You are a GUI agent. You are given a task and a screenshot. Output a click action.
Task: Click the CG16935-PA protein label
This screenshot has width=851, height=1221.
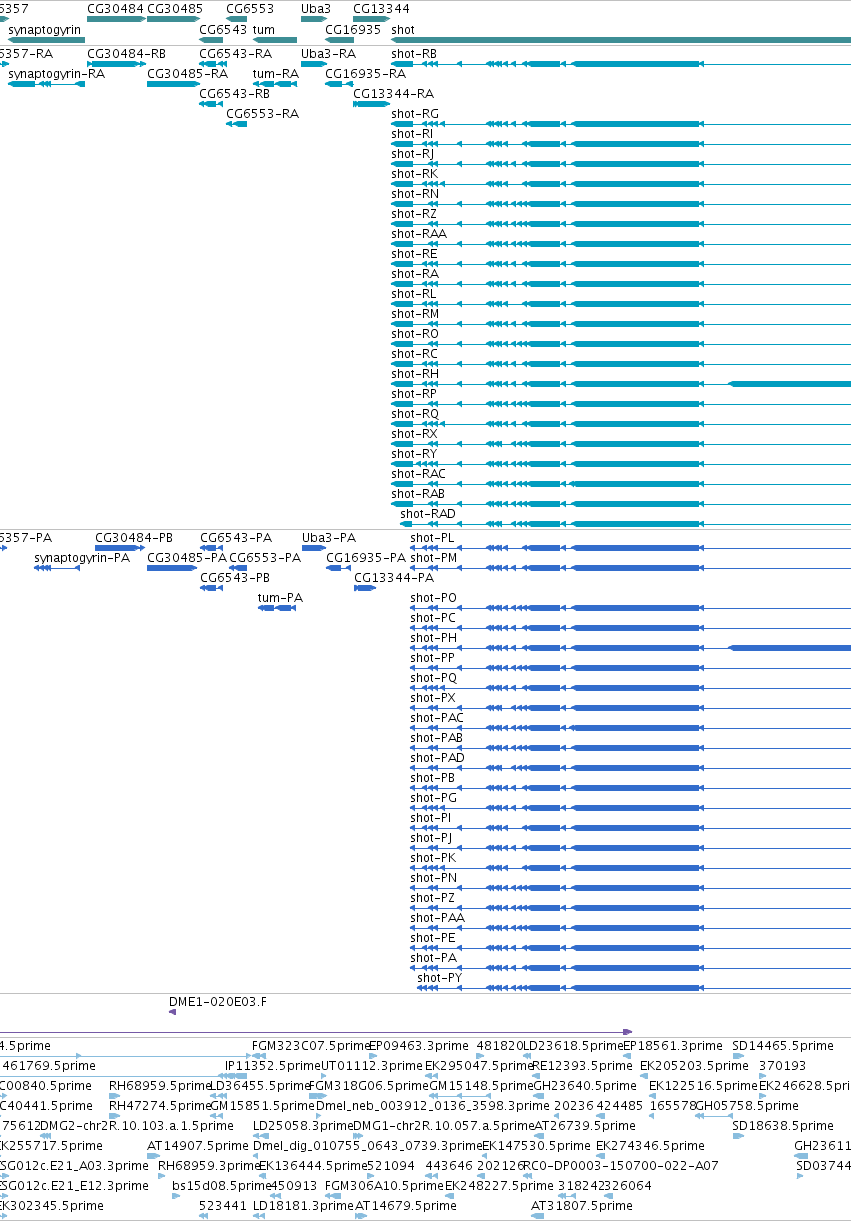click(x=368, y=558)
